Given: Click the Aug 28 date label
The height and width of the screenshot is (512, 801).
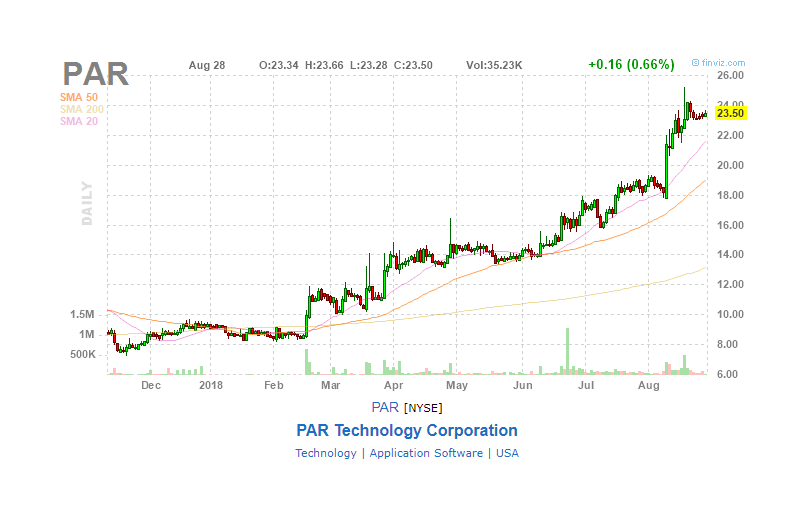Looking at the screenshot, I should click(207, 65).
